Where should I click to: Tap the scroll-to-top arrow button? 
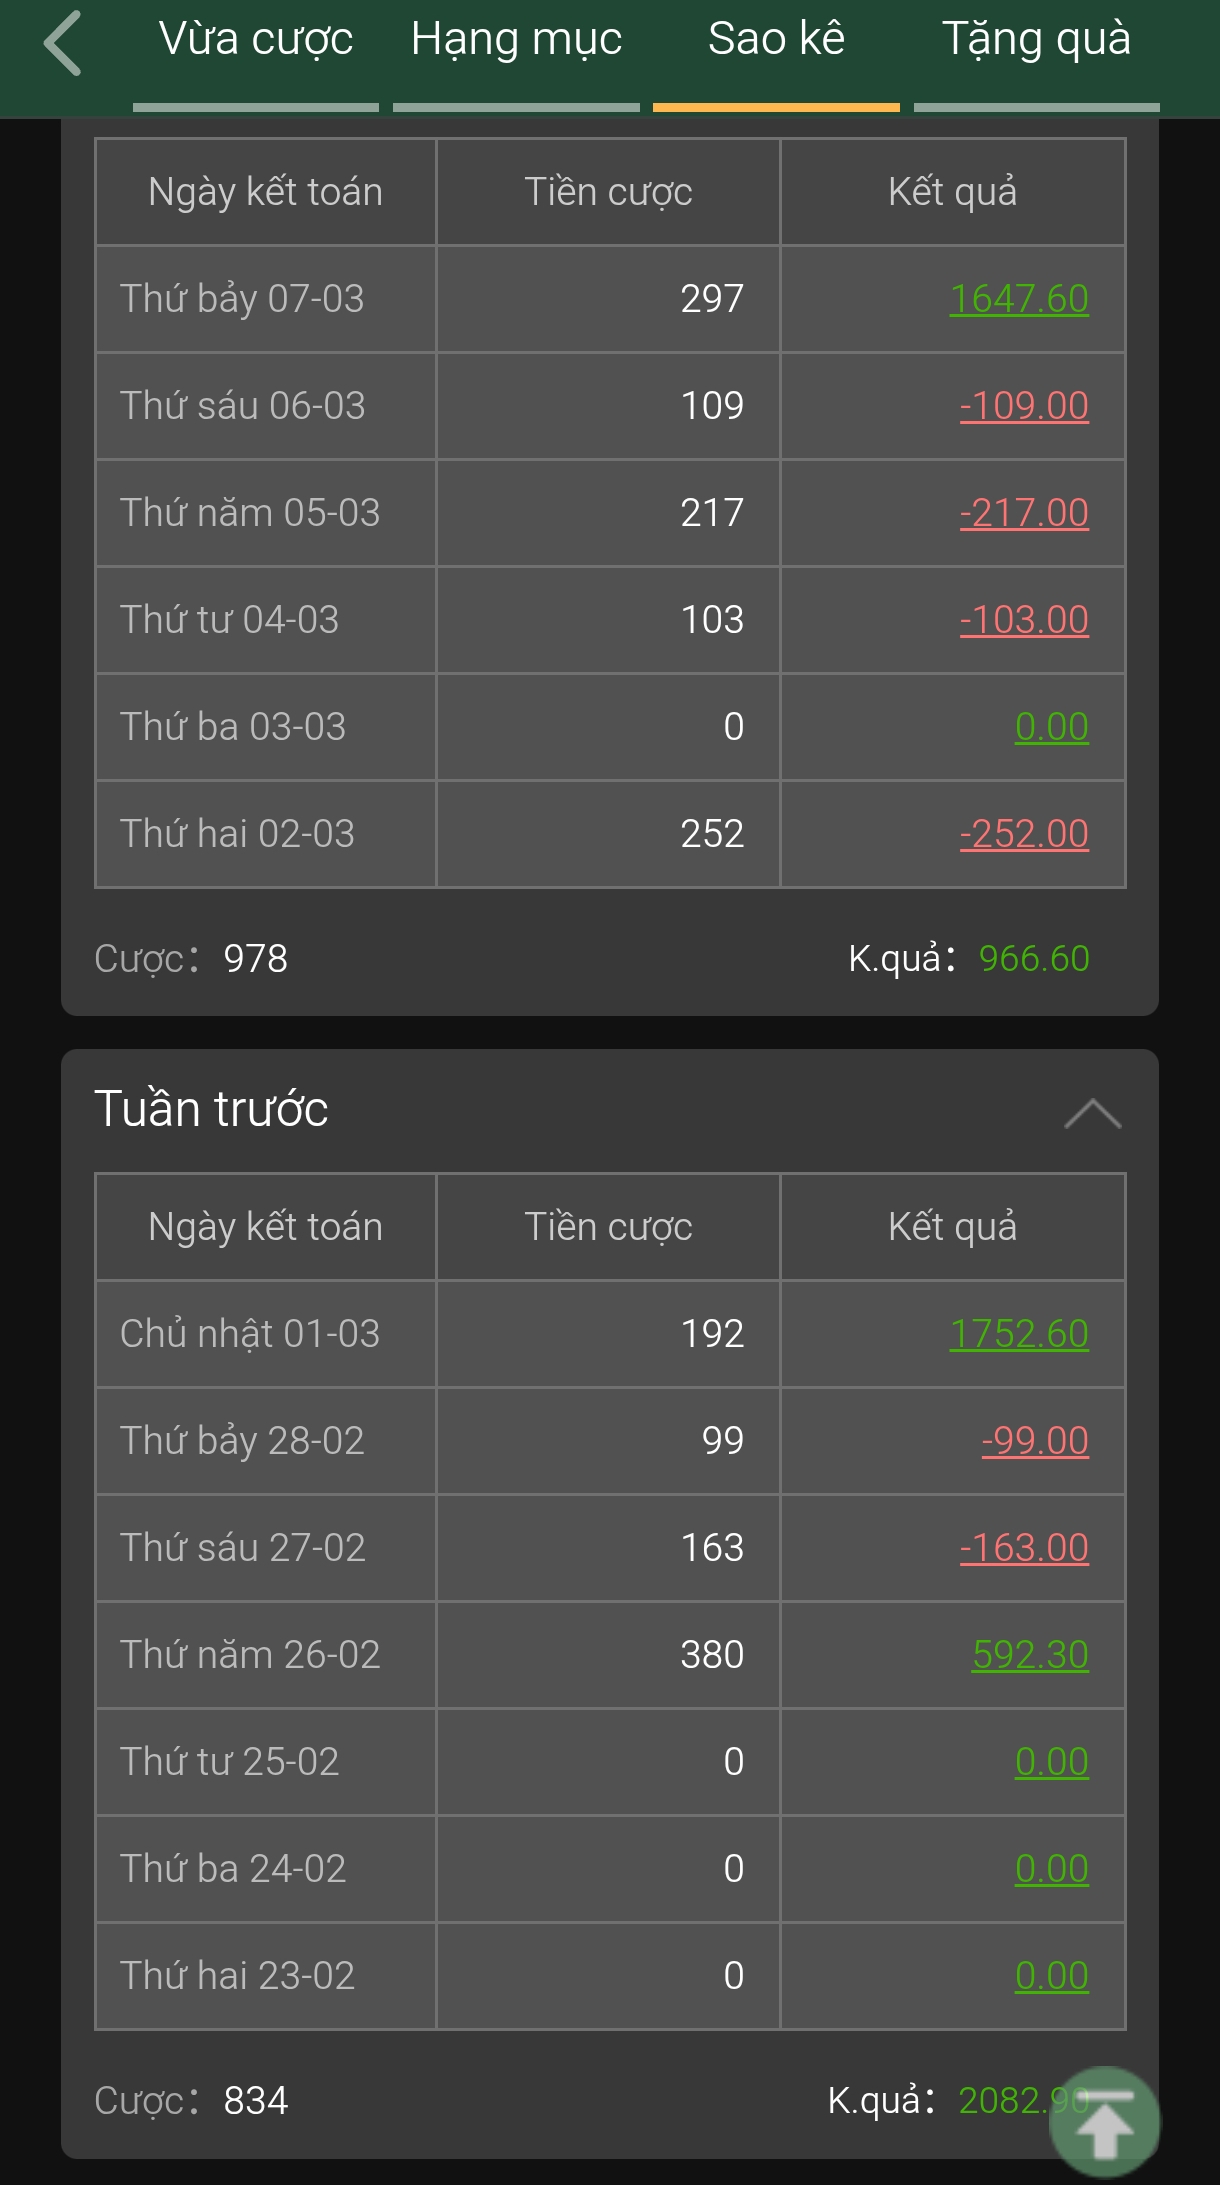click(x=1105, y=2122)
